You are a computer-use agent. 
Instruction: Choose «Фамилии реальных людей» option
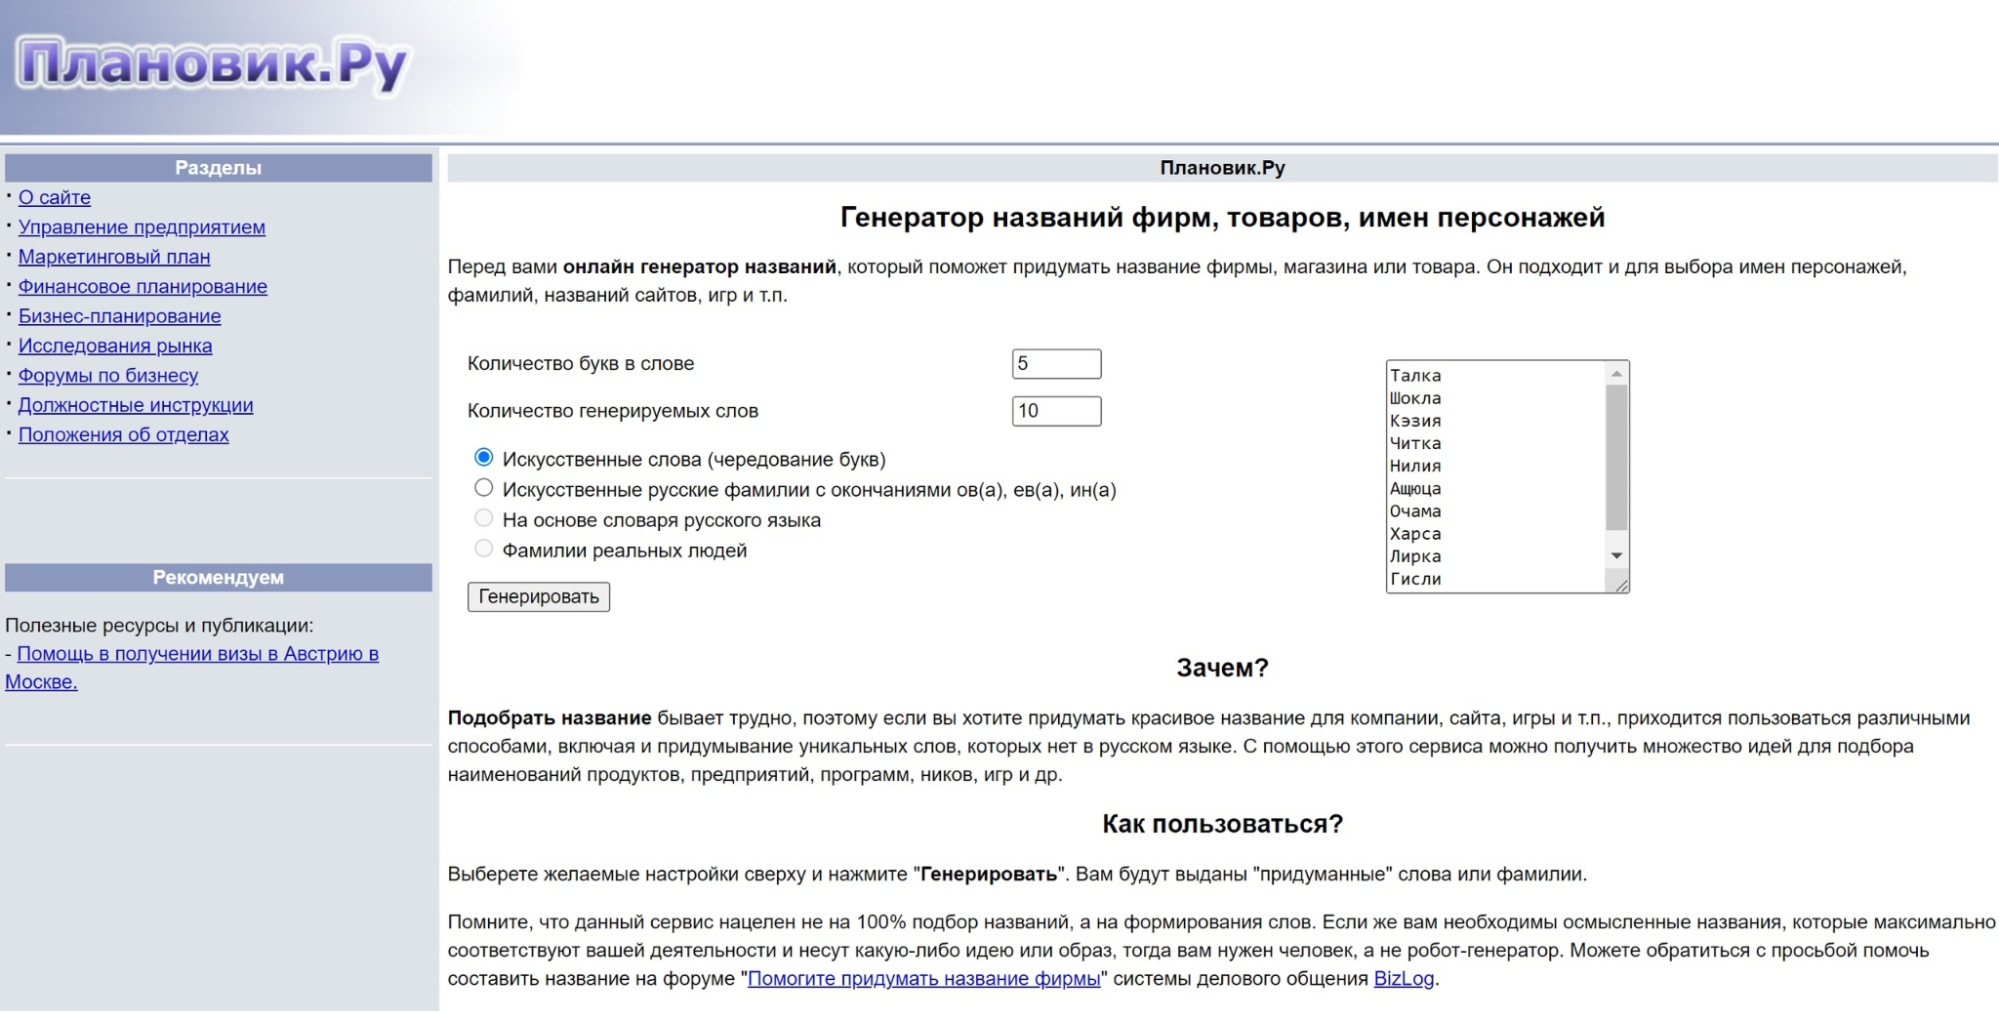[484, 548]
